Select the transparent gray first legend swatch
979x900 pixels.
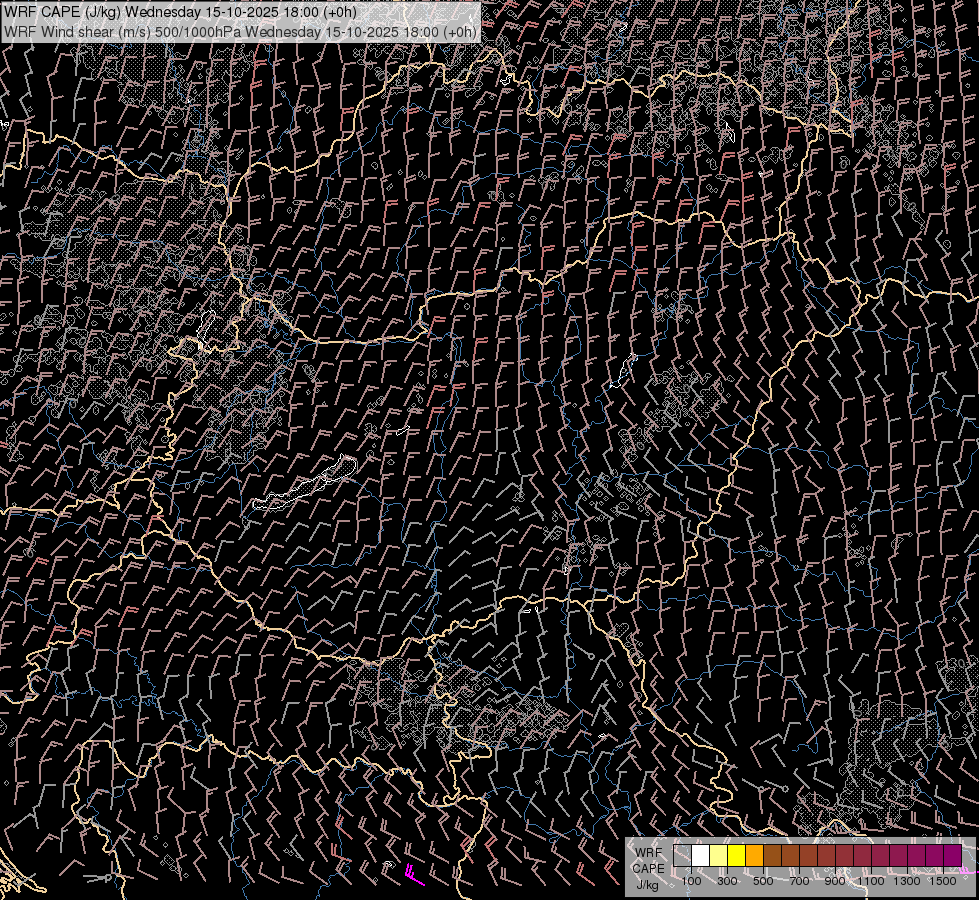[682, 856]
